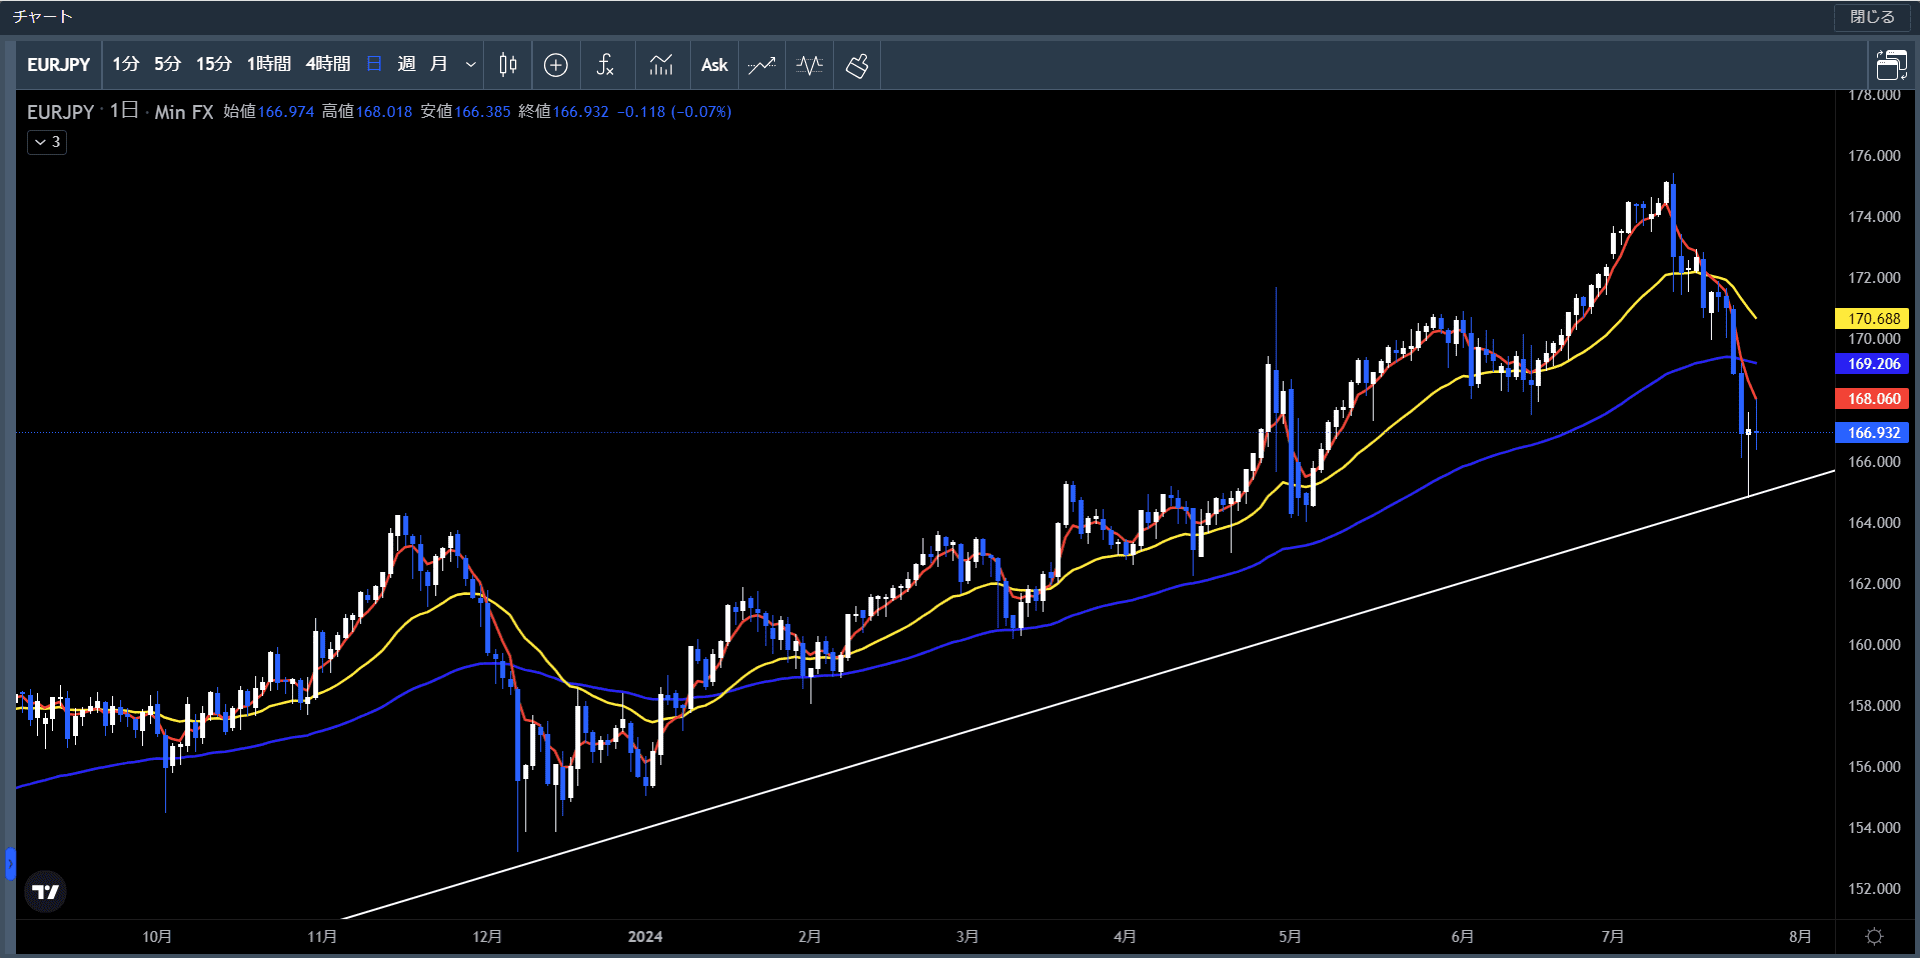Click the blue left-edge panel handle
The width and height of the screenshot is (1920, 958).
click(x=10, y=863)
